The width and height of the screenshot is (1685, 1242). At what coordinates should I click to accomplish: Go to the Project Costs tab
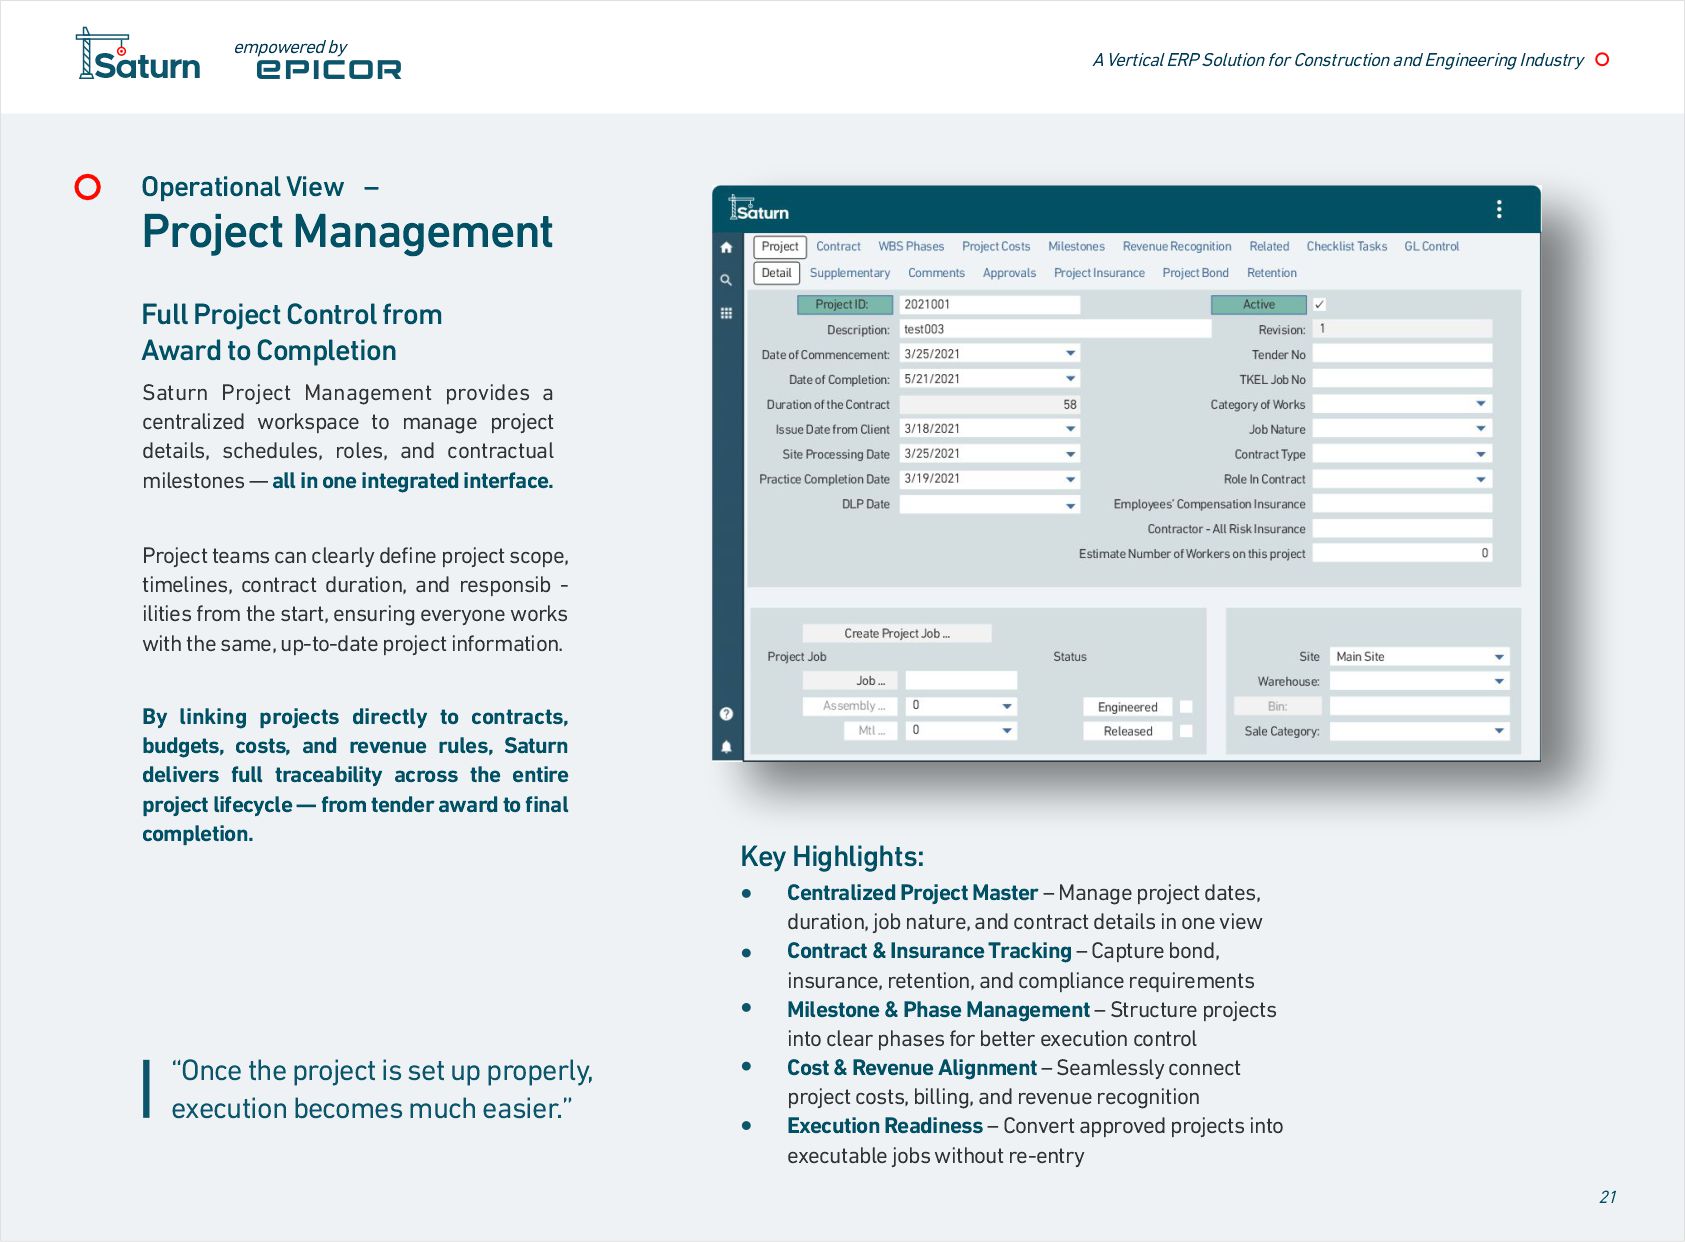click(996, 247)
